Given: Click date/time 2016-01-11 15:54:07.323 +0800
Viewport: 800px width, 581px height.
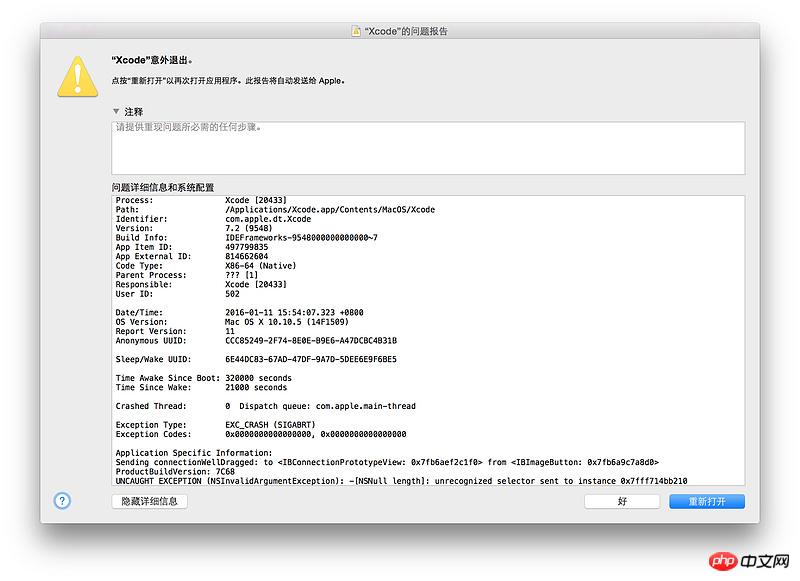Looking at the screenshot, I should (294, 312).
